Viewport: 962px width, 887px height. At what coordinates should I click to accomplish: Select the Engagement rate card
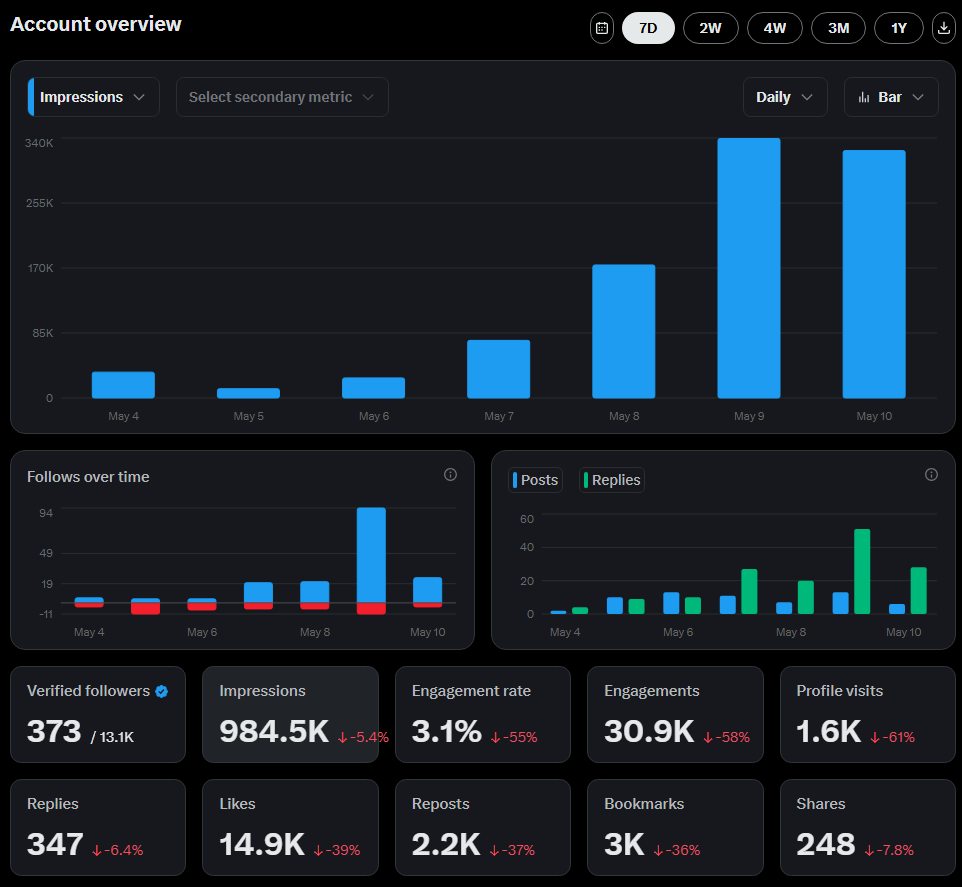483,715
